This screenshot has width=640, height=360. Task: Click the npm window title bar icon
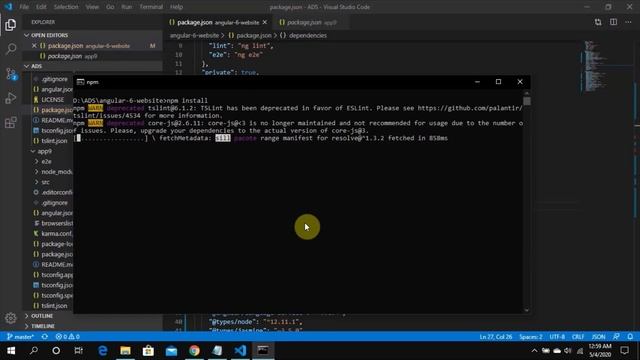[x=80, y=82]
